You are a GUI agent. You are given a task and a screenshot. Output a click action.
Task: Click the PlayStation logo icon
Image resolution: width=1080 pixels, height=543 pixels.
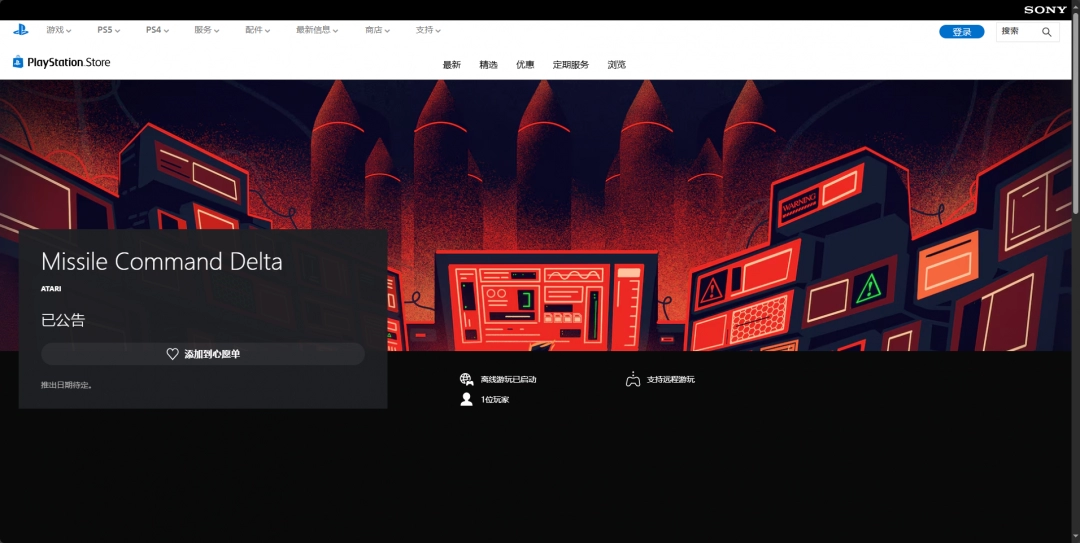click(x=21, y=30)
